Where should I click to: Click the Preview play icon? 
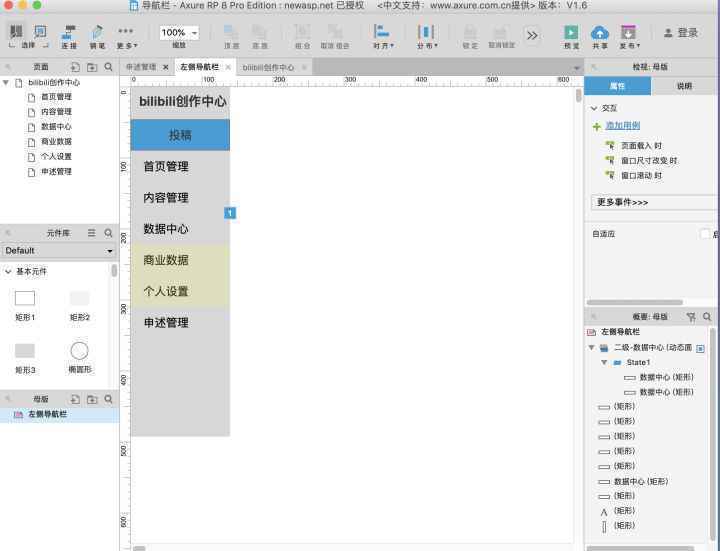pos(571,33)
